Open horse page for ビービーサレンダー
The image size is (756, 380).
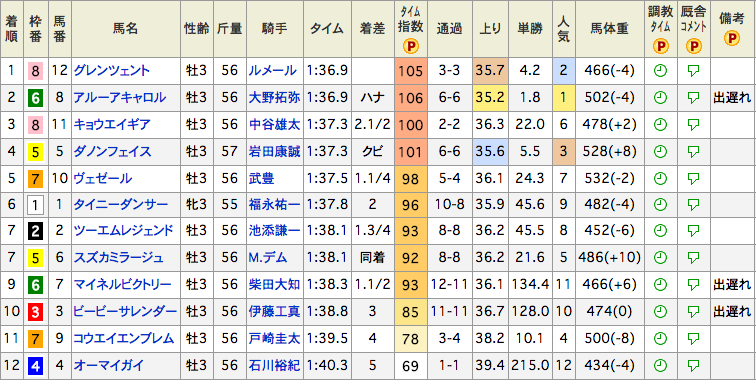coord(125,312)
